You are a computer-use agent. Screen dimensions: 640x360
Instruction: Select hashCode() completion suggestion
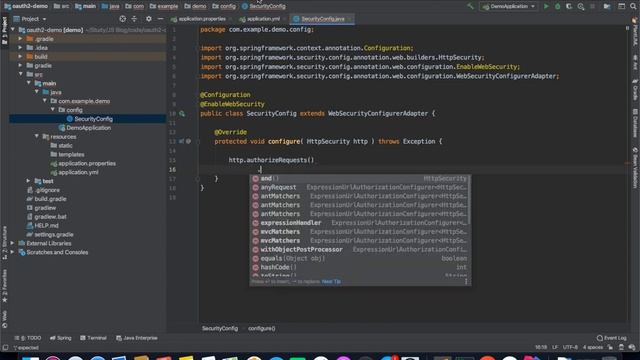coord(360,267)
